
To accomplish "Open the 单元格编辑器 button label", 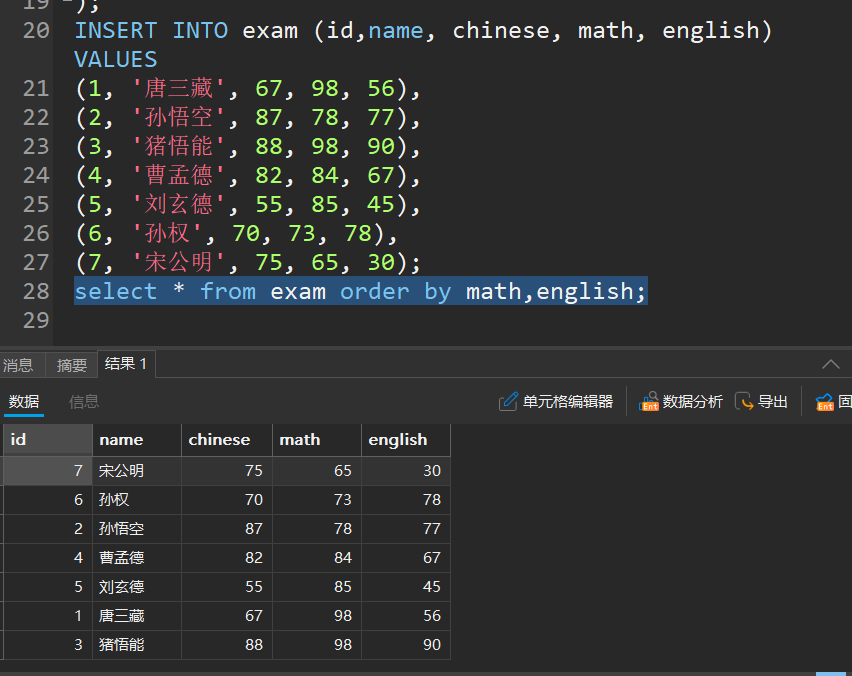I will [x=568, y=402].
